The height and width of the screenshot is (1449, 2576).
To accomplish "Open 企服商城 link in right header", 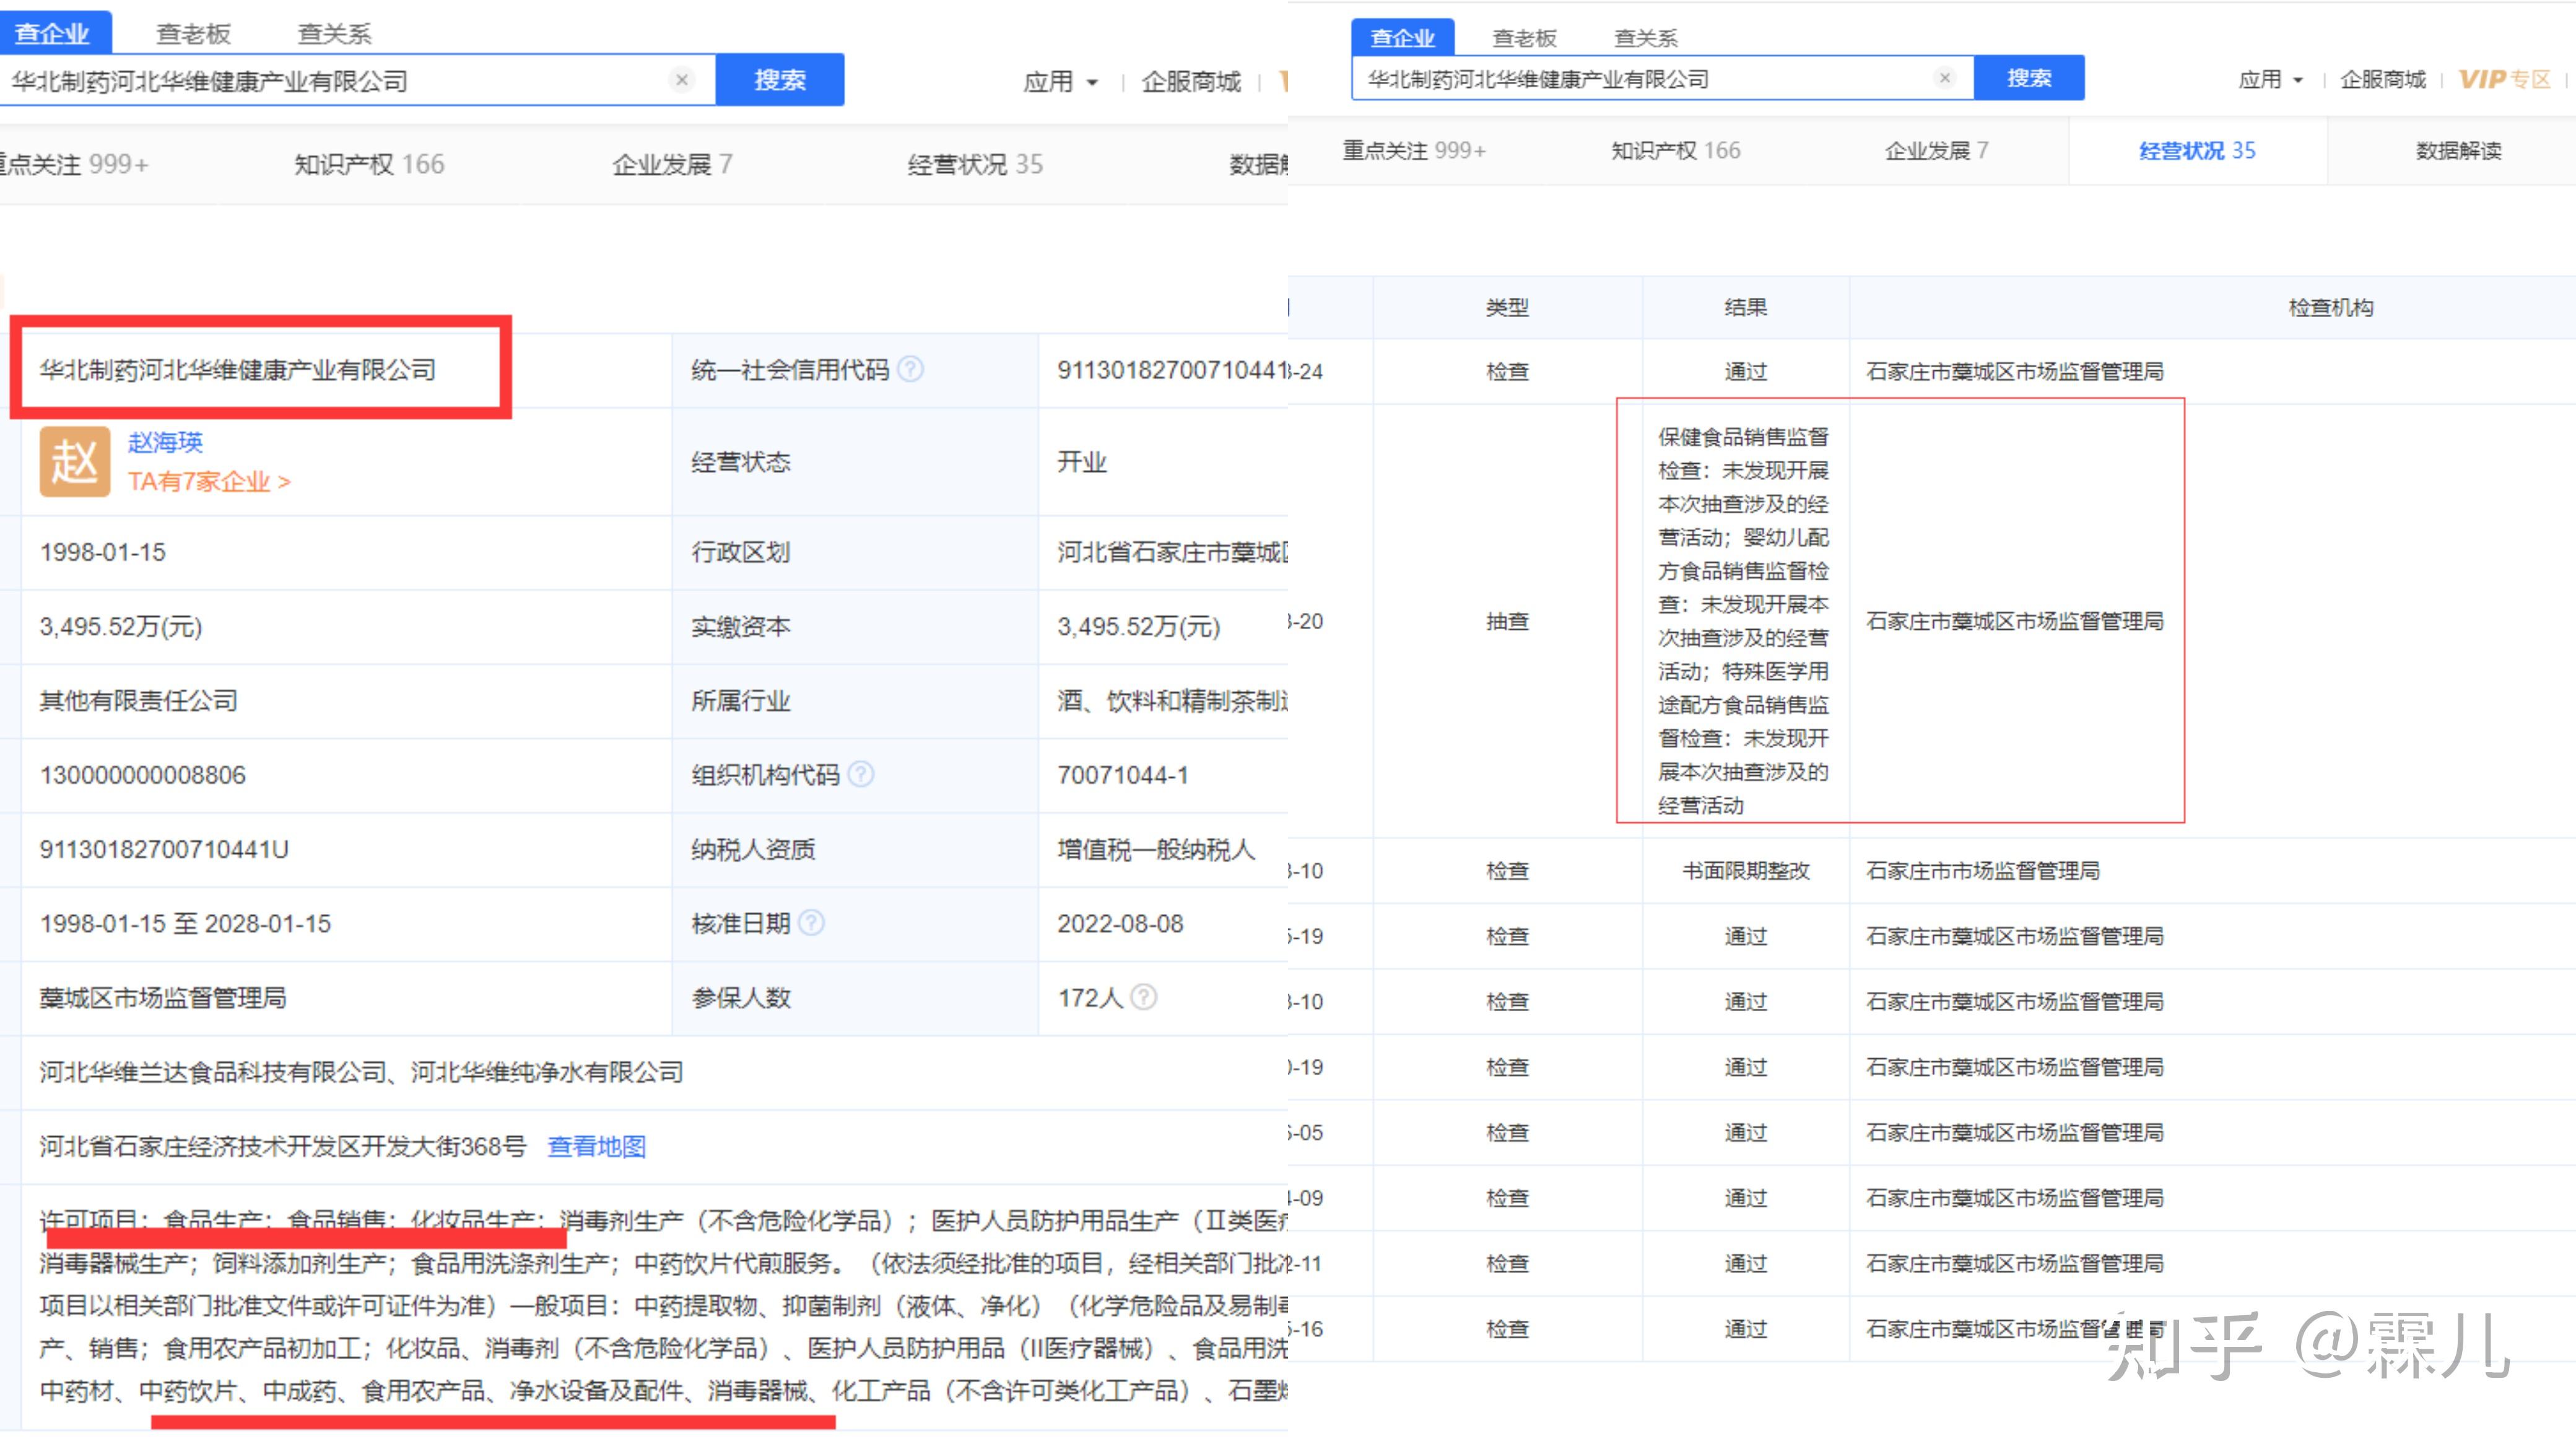I will tap(2383, 80).
